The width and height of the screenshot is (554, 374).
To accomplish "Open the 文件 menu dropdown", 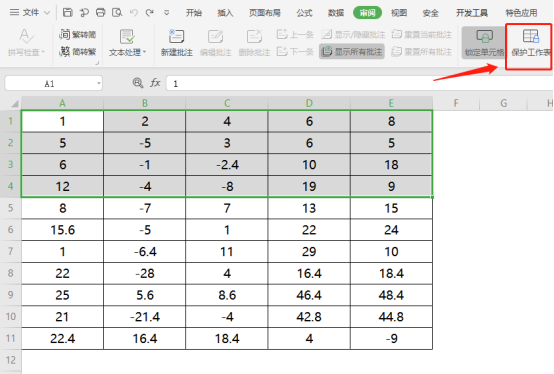I will pyautogui.click(x=30, y=13).
